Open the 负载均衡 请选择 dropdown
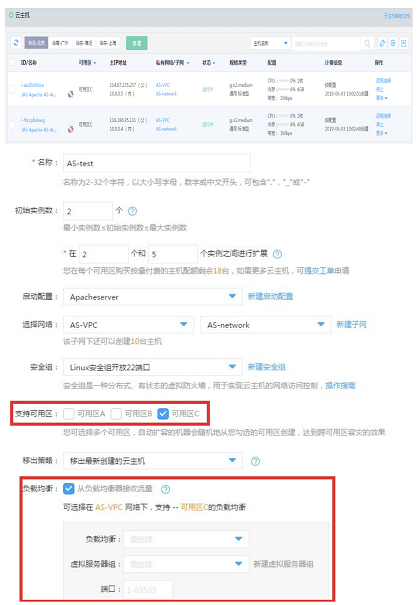The width and height of the screenshot is (418, 605). pos(186,539)
